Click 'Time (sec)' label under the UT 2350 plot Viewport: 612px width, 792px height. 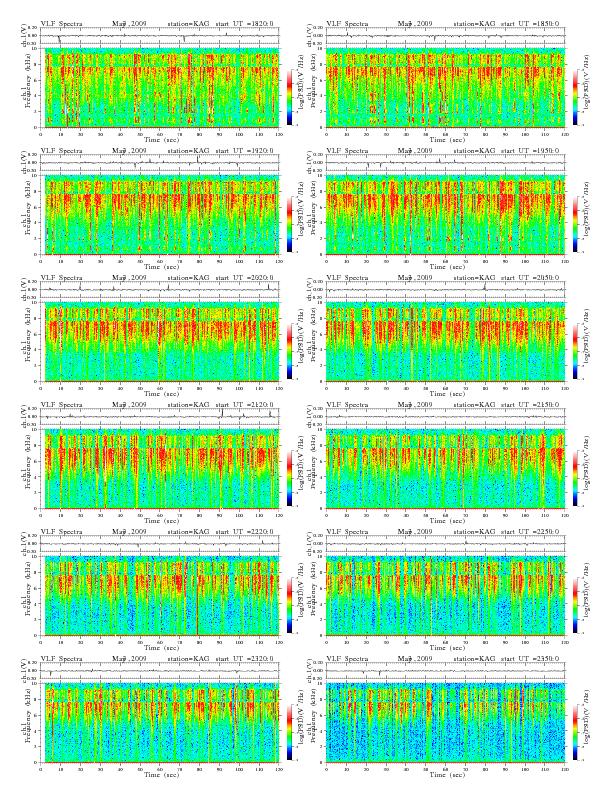click(445, 774)
